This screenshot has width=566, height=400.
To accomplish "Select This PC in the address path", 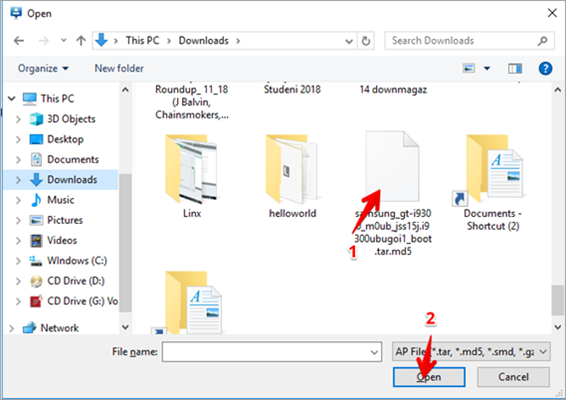I will pyautogui.click(x=142, y=40).
